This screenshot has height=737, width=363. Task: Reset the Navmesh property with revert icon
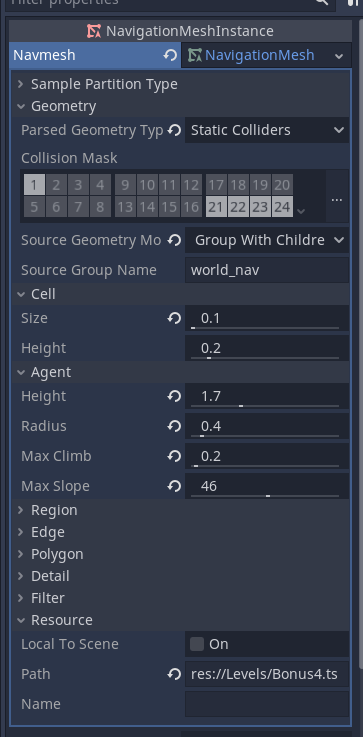click(170, 55)
